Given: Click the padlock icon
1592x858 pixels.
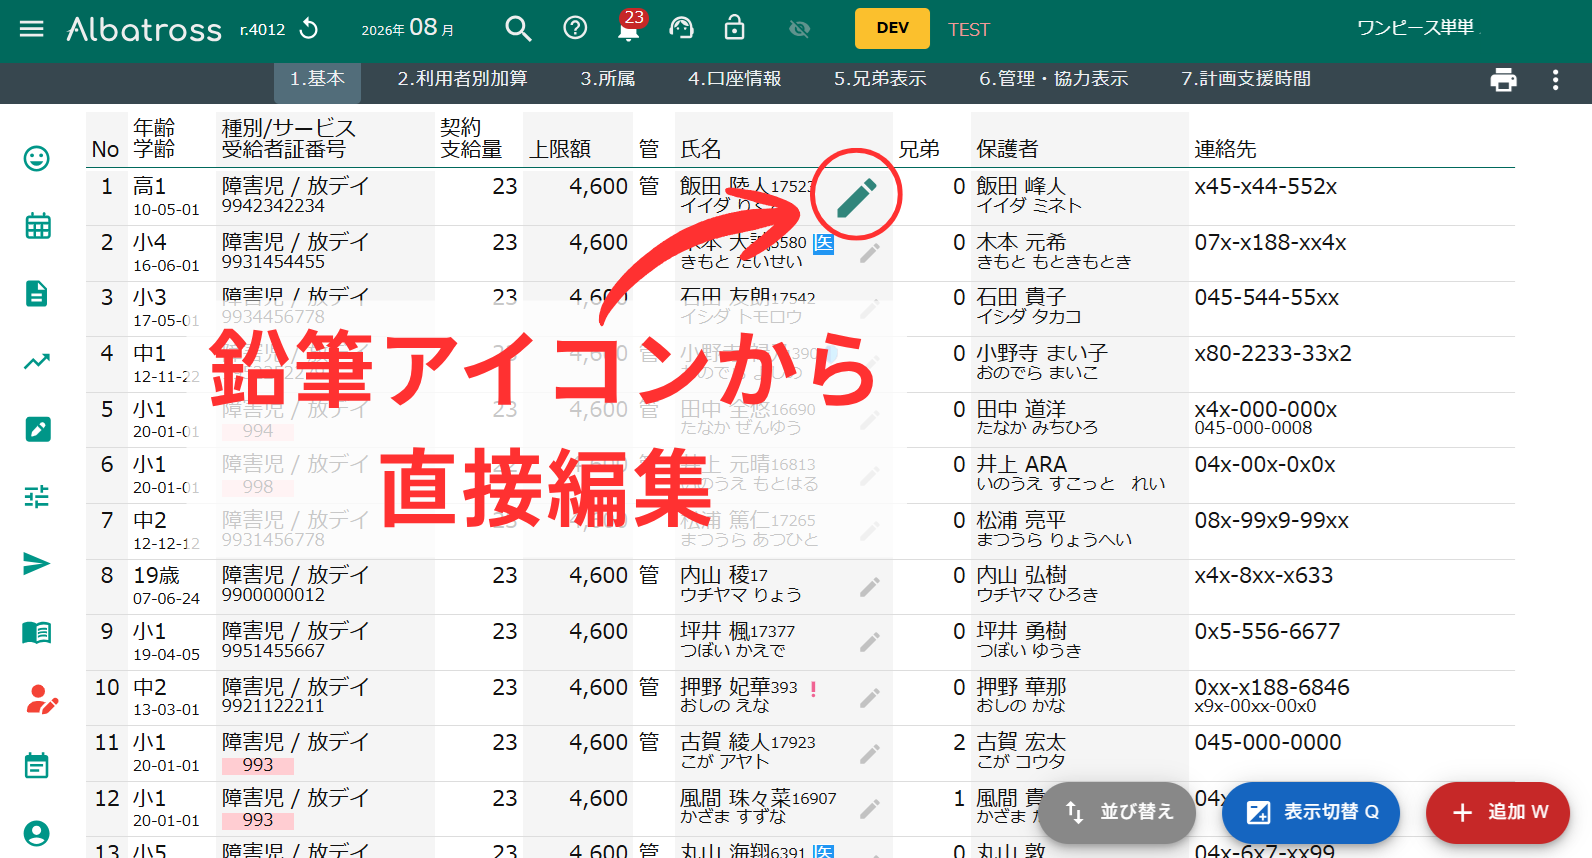Looking at the screenshot, I should tap(735, 27).
